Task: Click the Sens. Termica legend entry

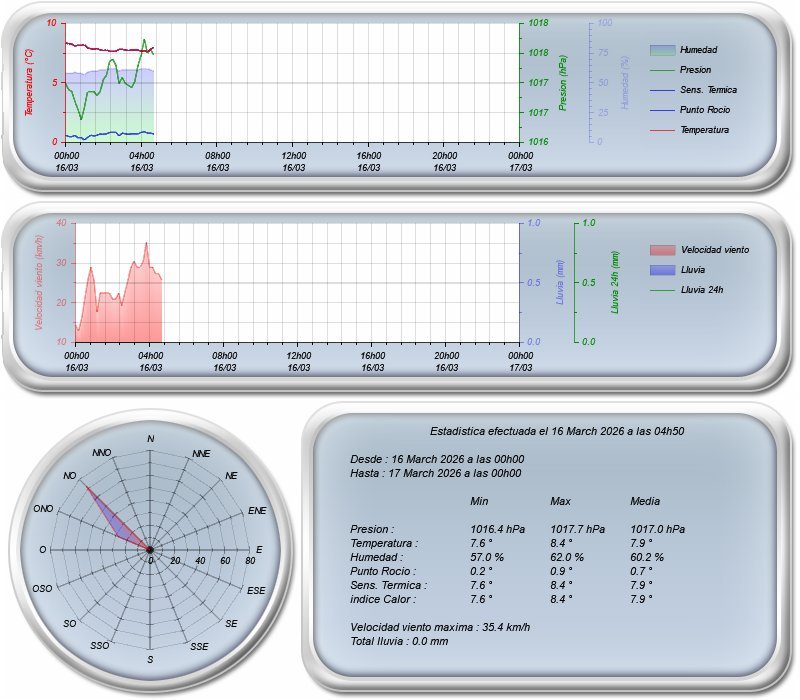Action: pos(707,90)
